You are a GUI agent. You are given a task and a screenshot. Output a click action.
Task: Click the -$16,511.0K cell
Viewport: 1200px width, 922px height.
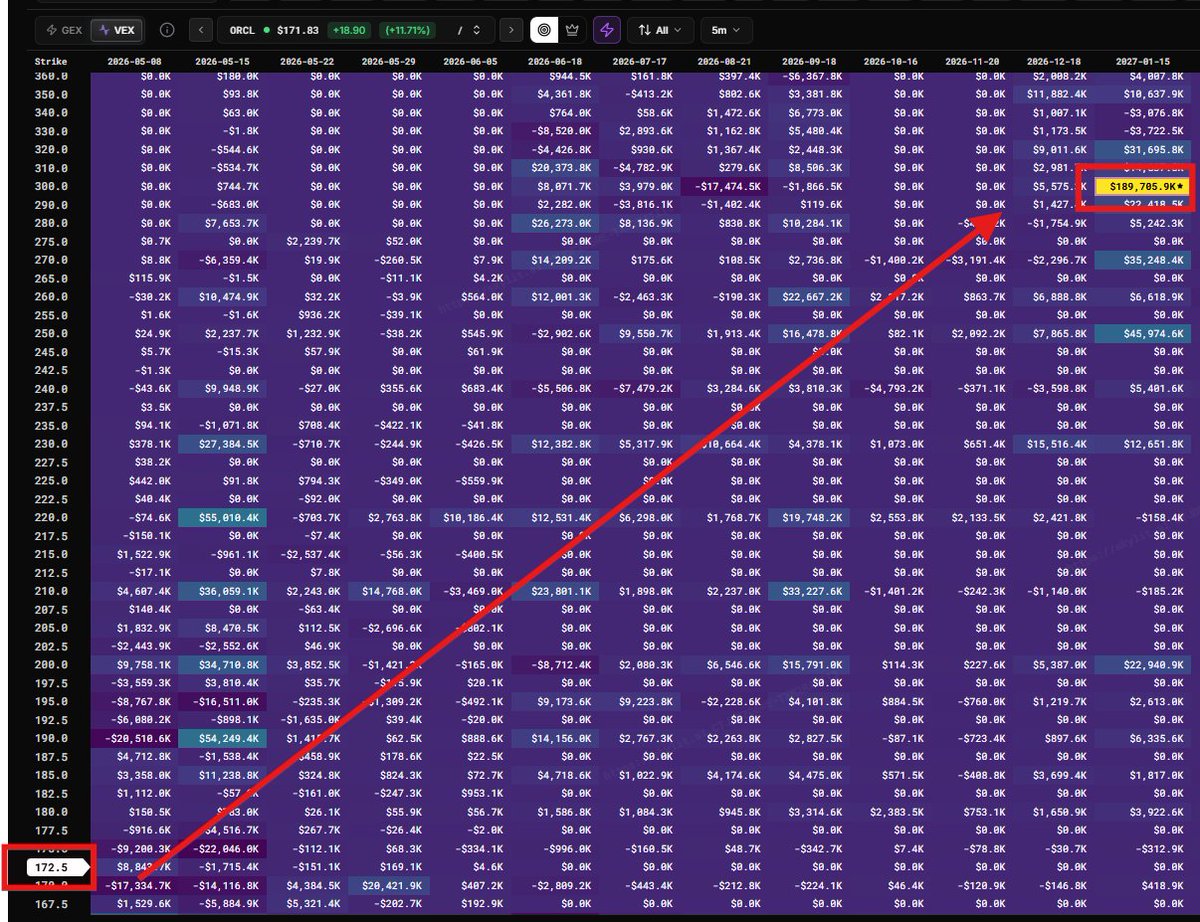pyautogui.click(x=222, y=701)
